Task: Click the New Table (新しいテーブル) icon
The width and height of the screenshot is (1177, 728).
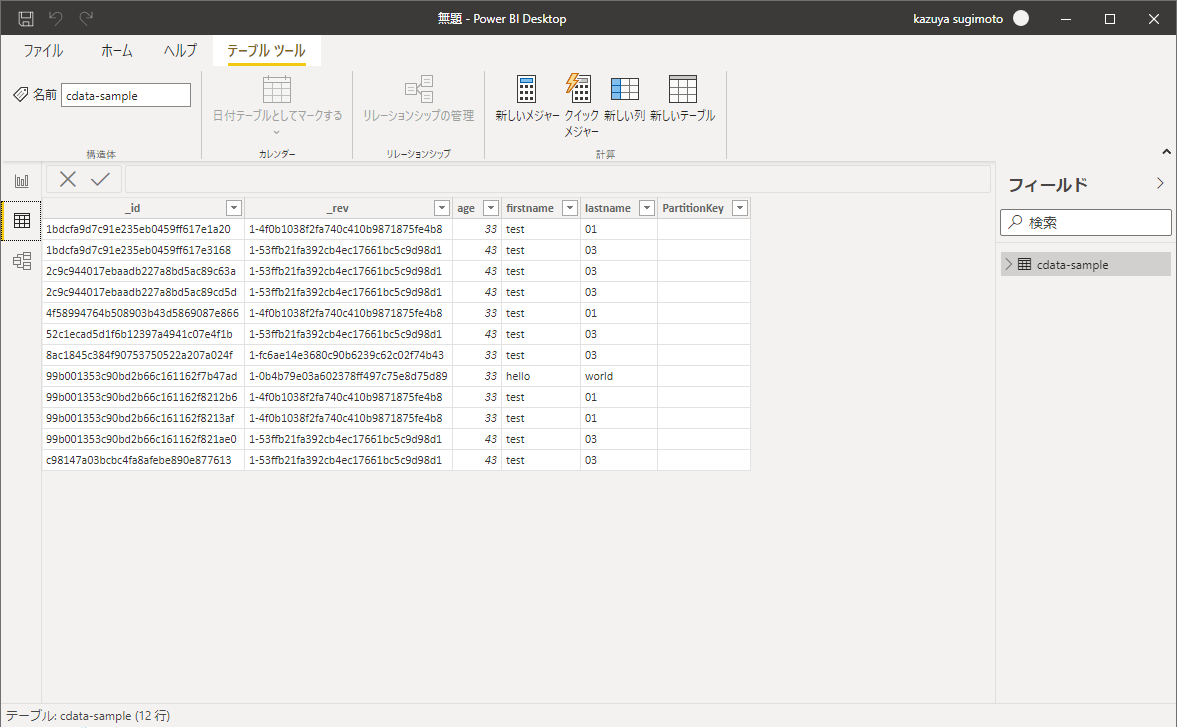Action: 682,90
